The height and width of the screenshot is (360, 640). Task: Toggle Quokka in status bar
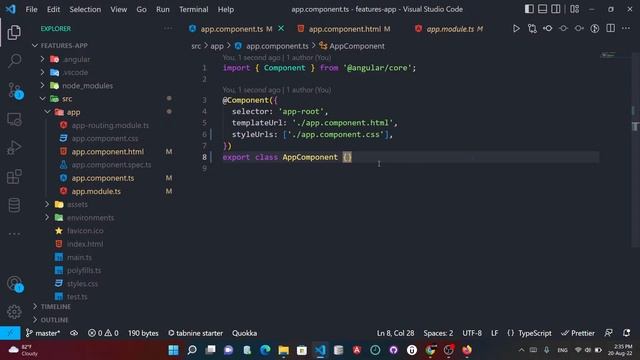point(244,333)
